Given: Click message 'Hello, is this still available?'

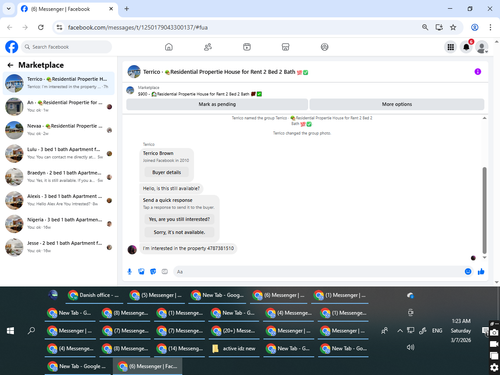Looking at the screenshot, I should pos(171,189).
